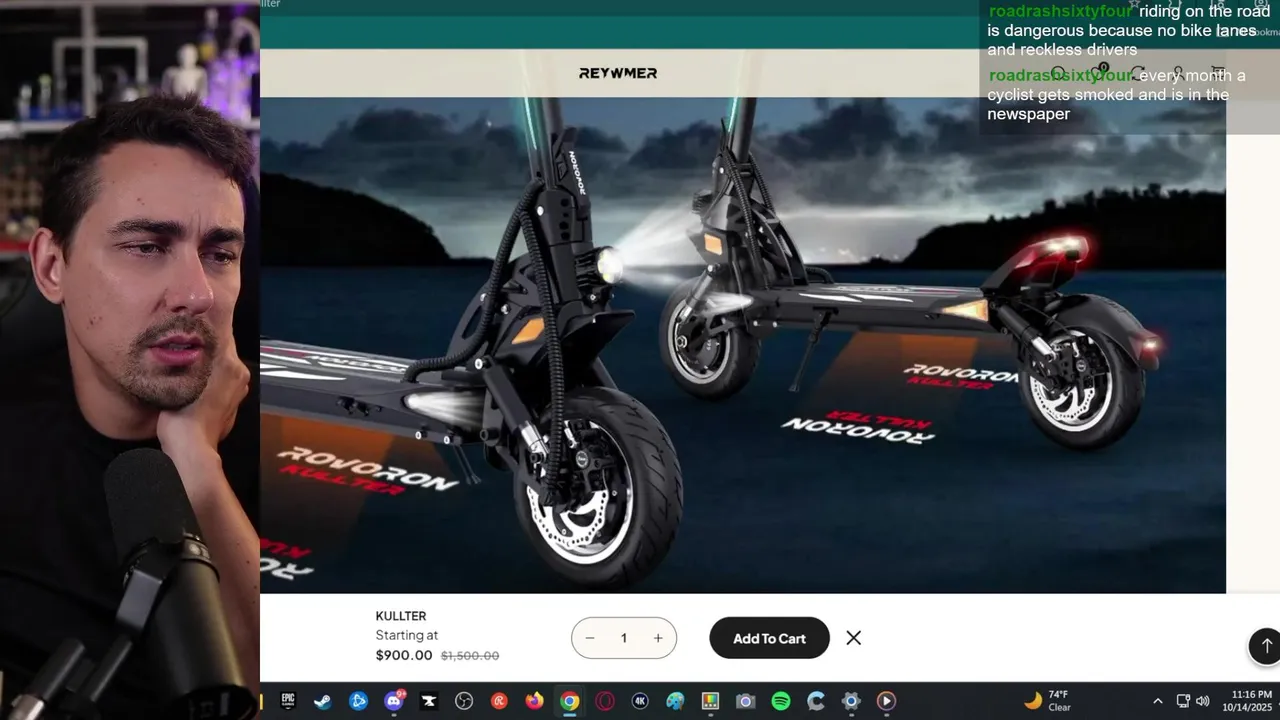The width and height of the screenshot is (1280, 720).
Task: Open the wishlist heart icon in header
Action: [1098, 74]
